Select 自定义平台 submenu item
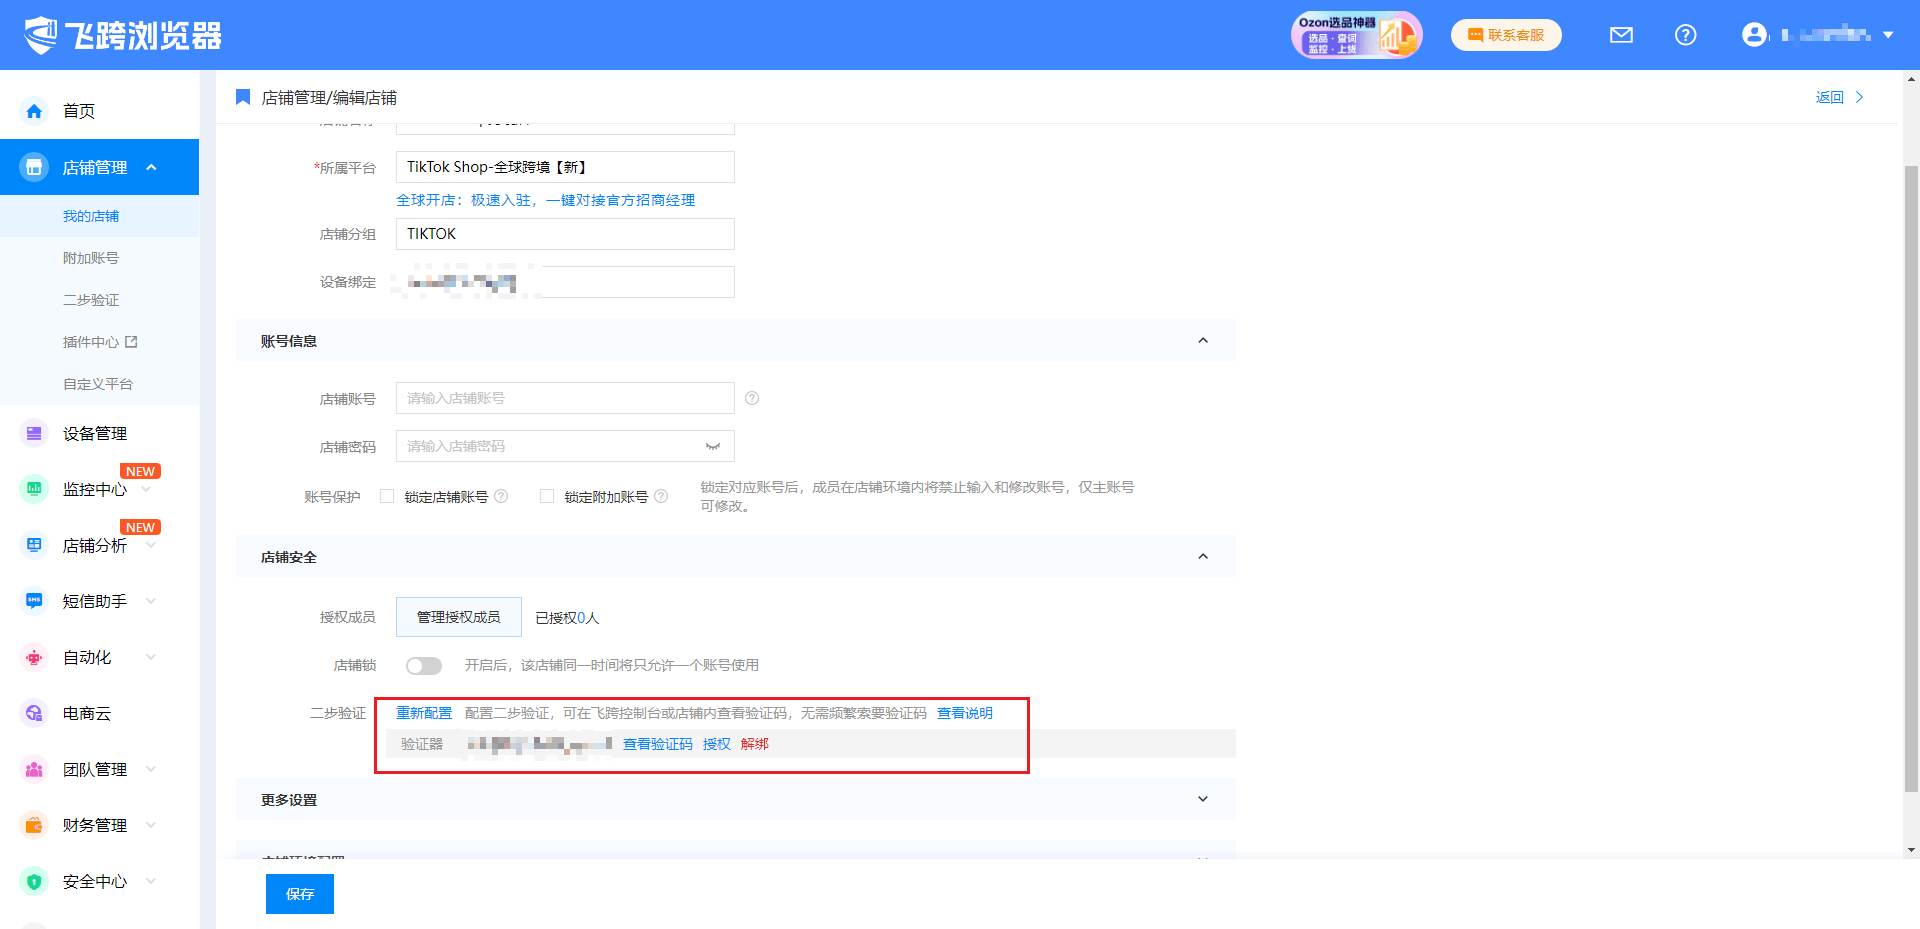 tap(98, 384)
